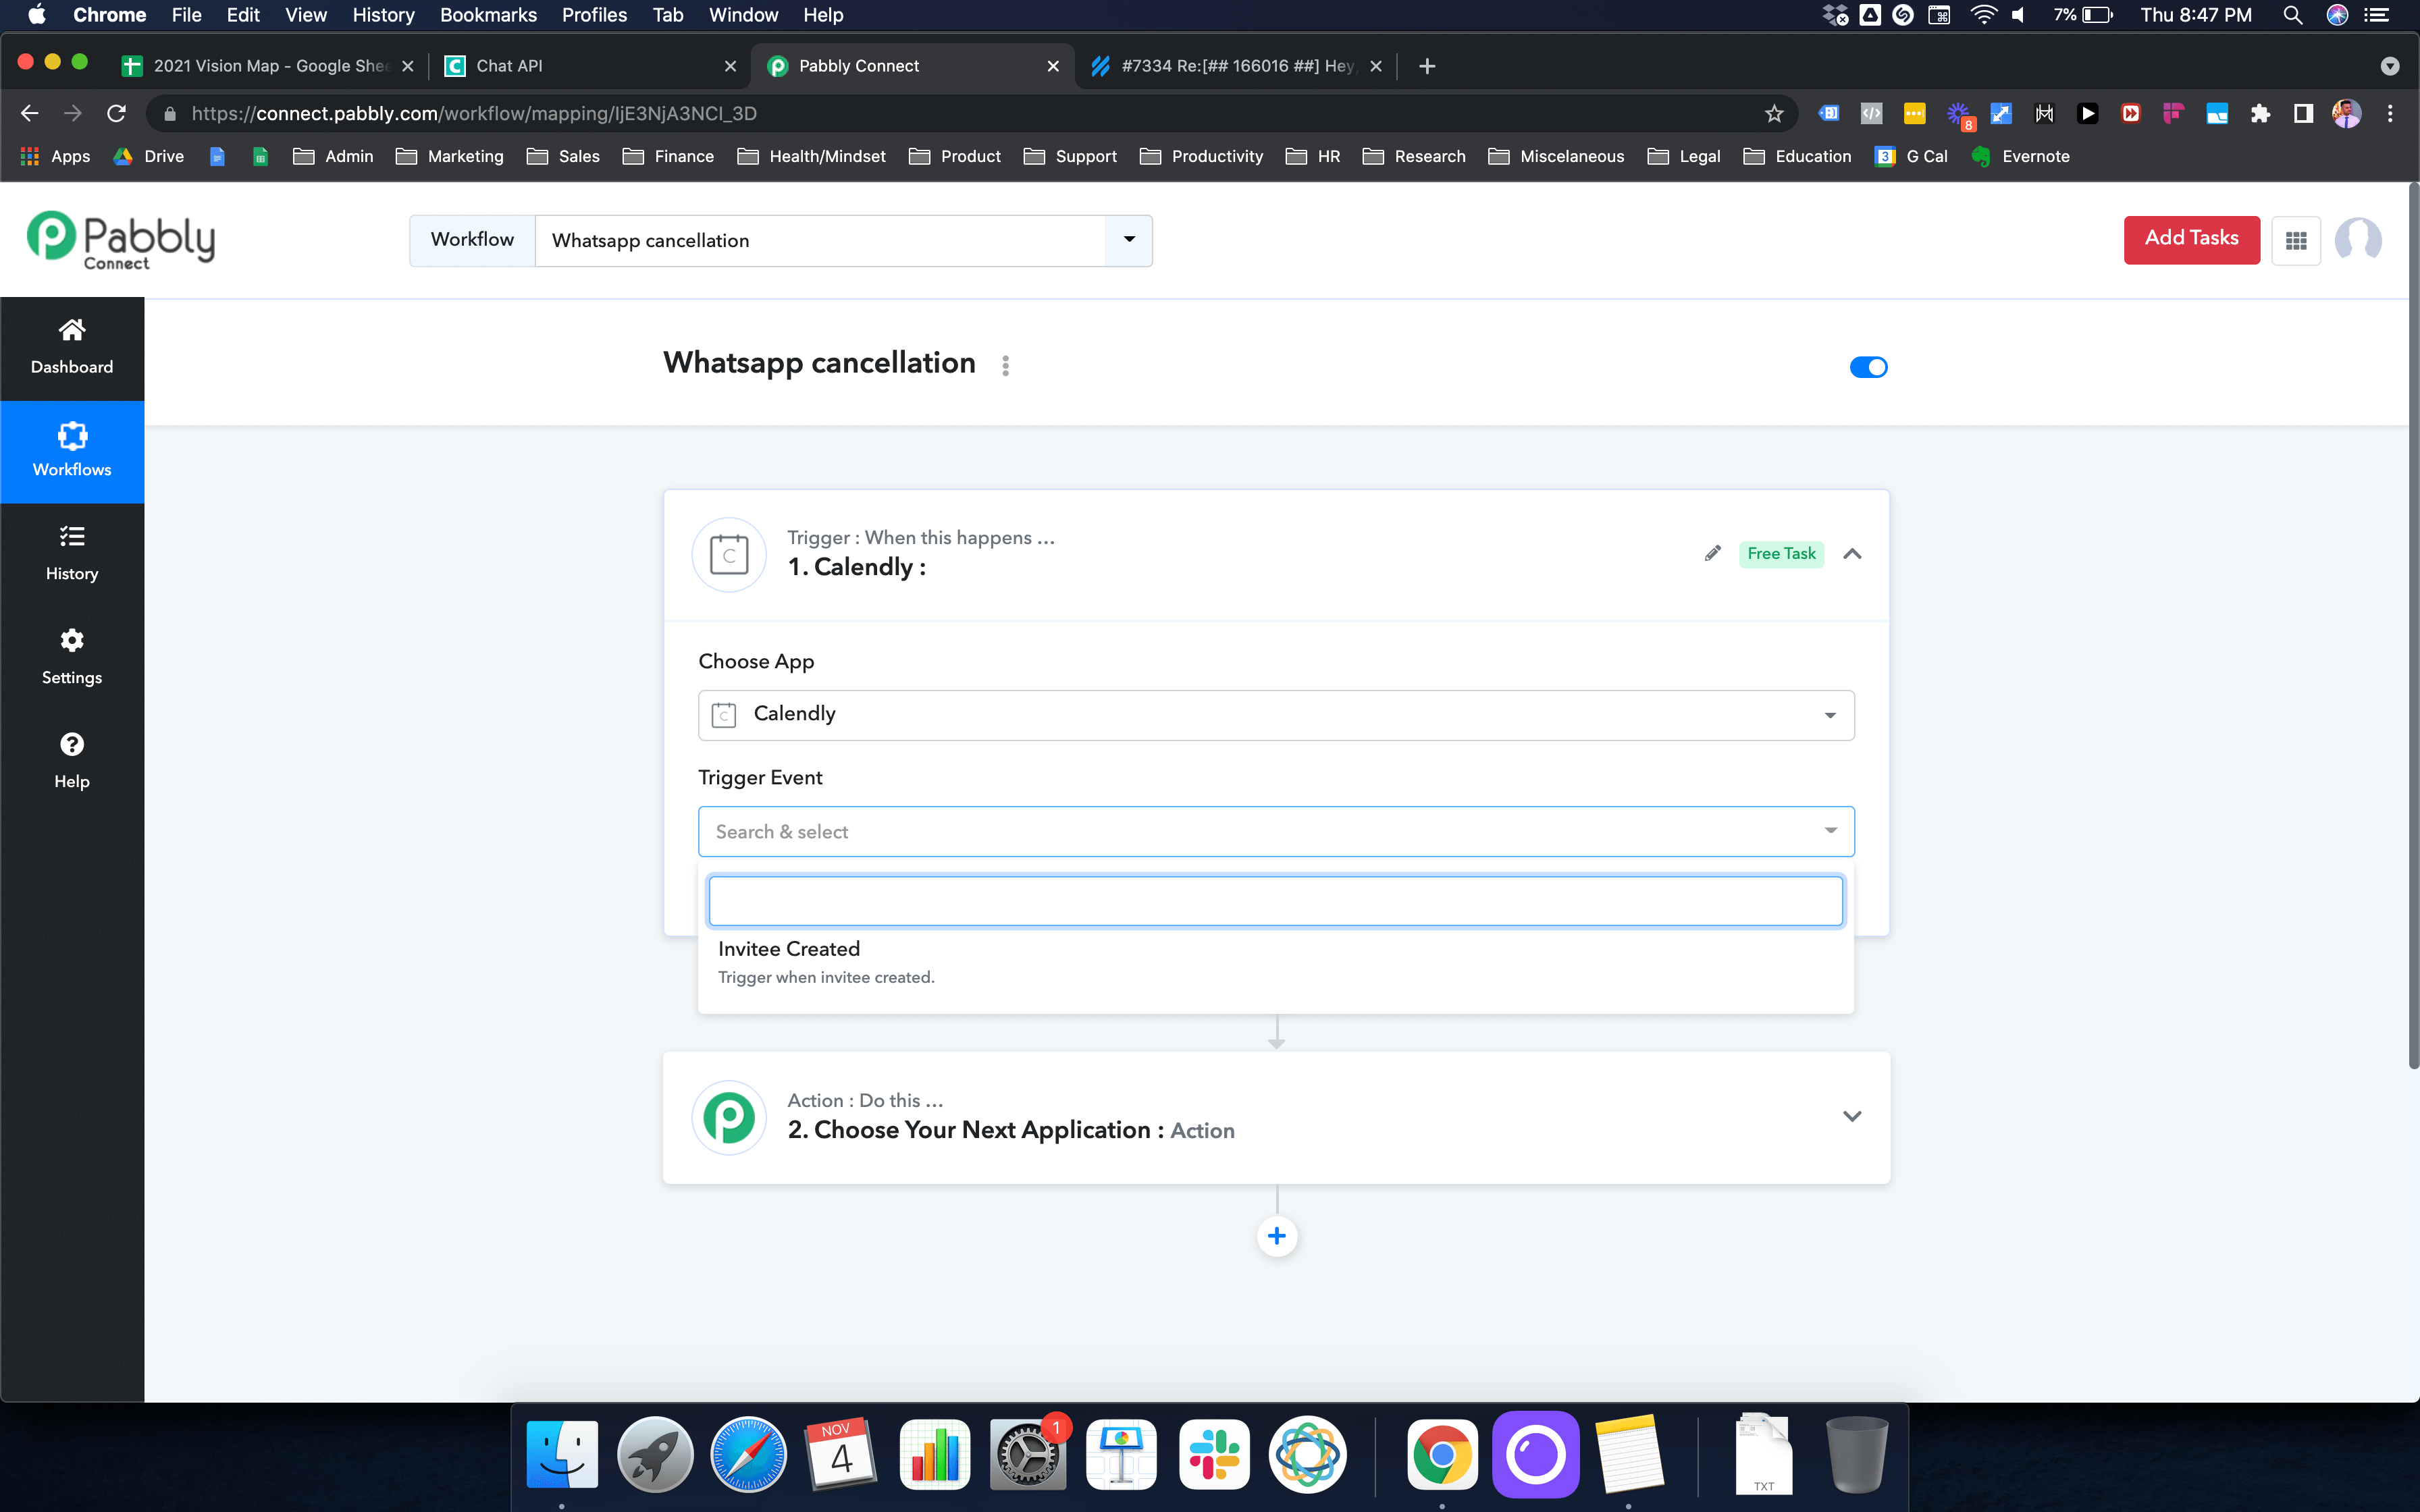
Task: Click the page vertical scrollbar
Action: tap(2413, 625)
